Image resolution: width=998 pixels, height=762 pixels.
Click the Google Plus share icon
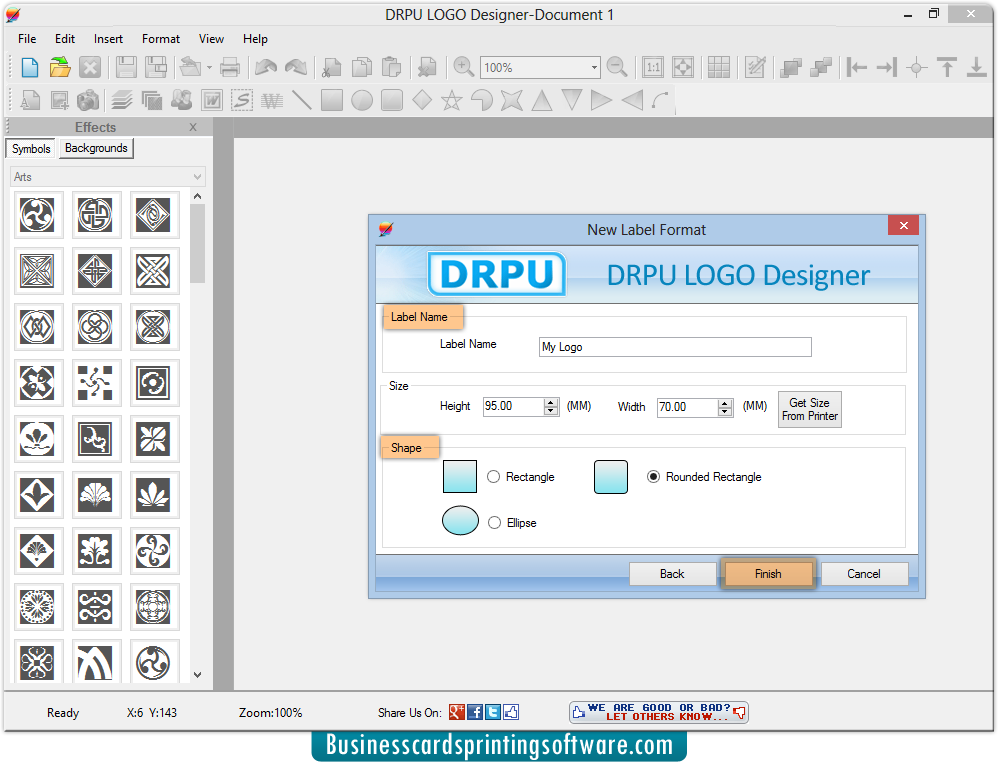pyautogui.click(x=456, y=712)
